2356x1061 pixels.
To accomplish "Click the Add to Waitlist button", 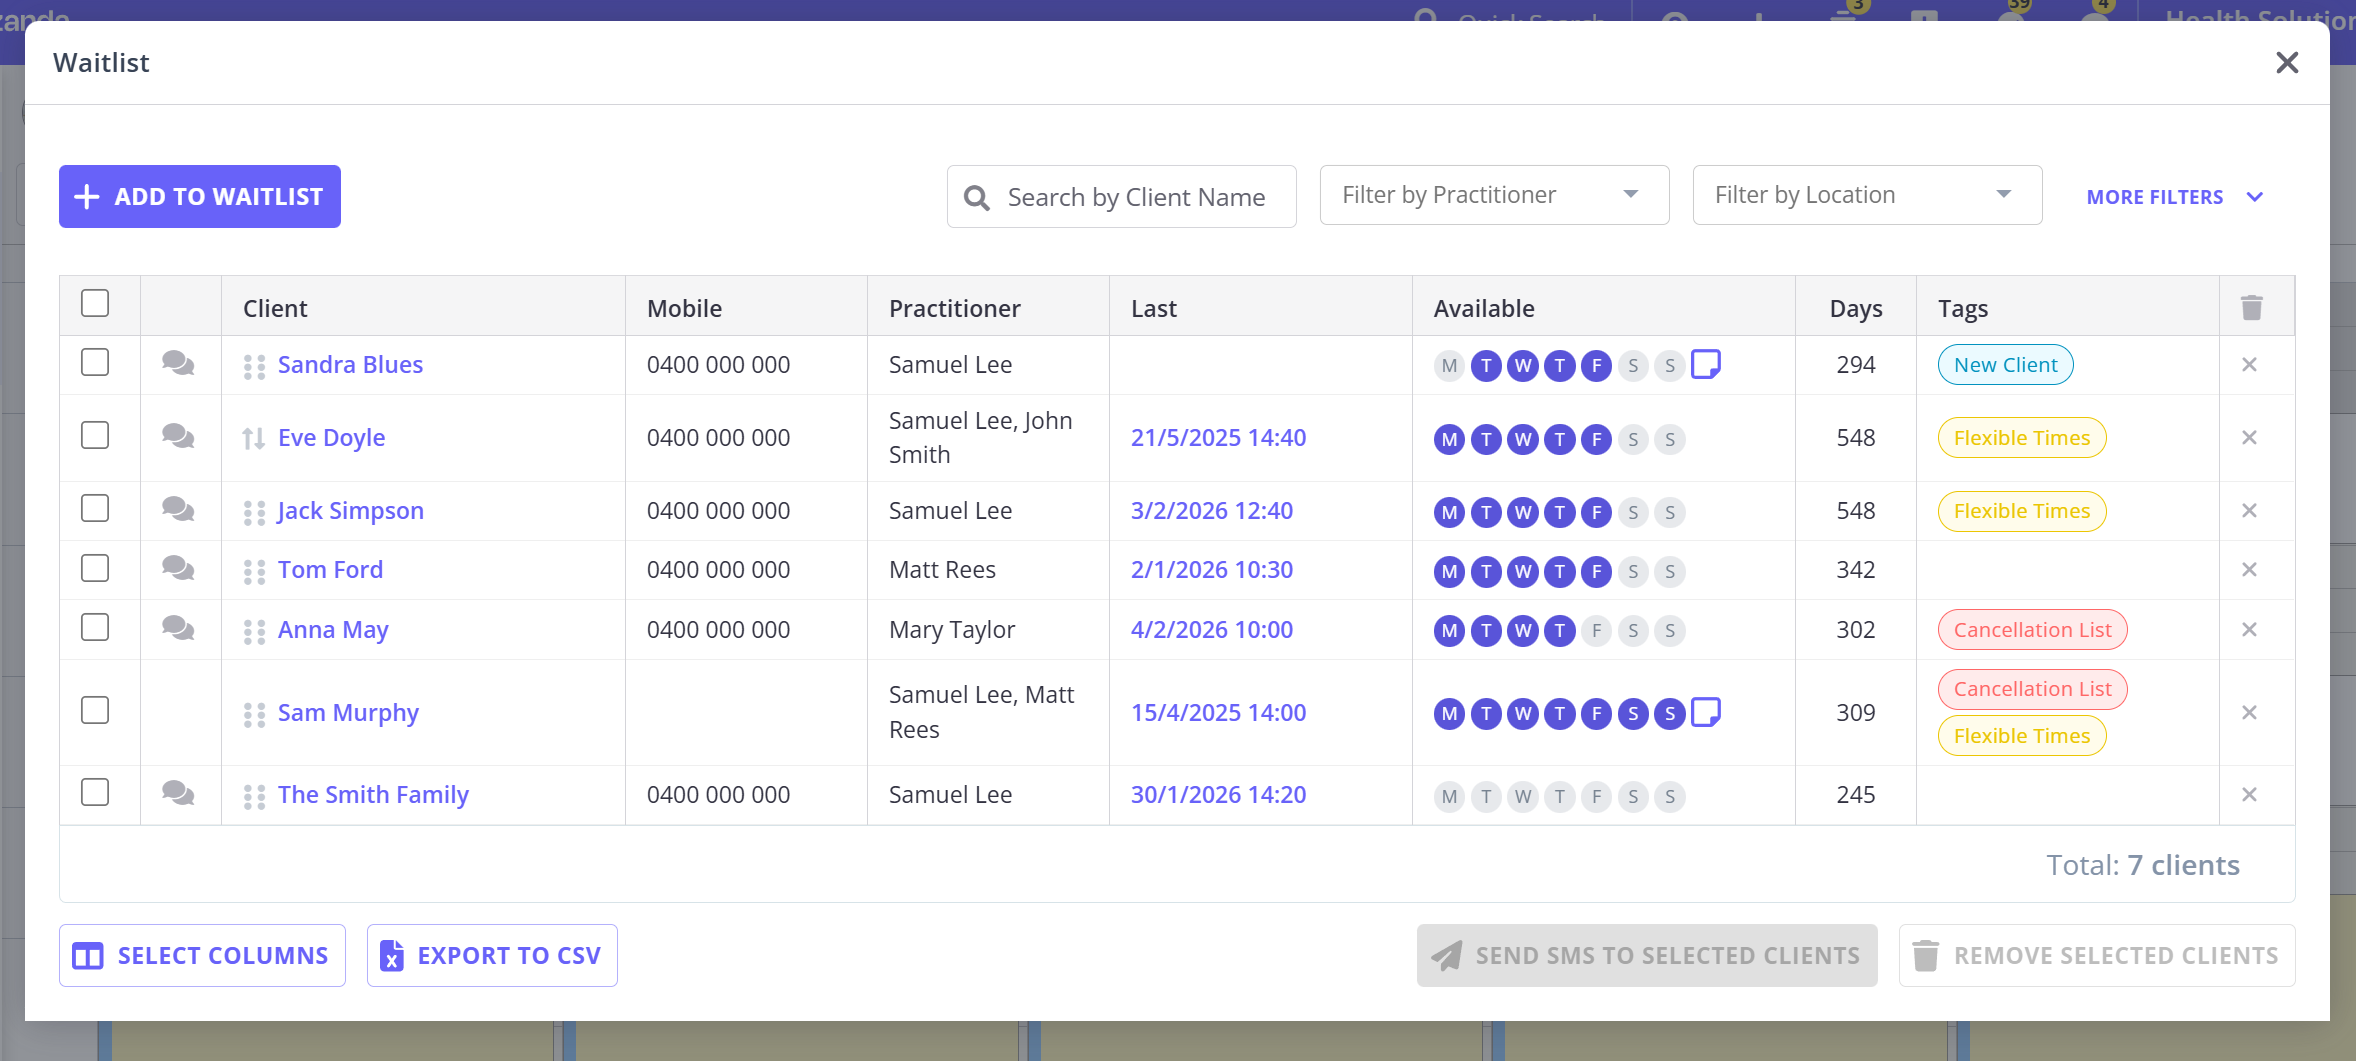I will pyautogui.click(x=200, y=197).
